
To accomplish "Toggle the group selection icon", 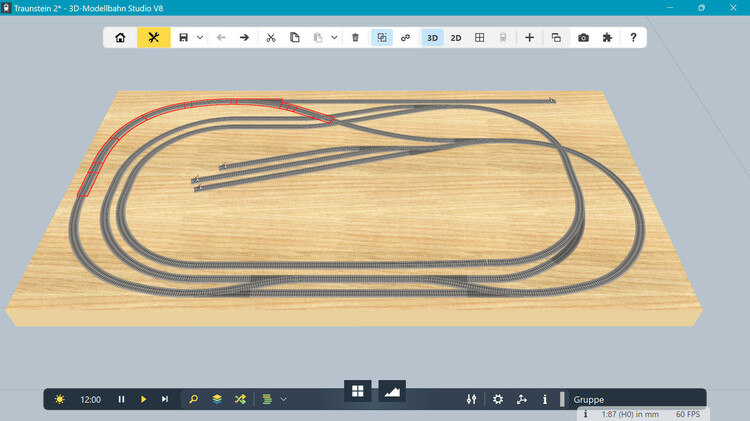I will pos(382,37).
